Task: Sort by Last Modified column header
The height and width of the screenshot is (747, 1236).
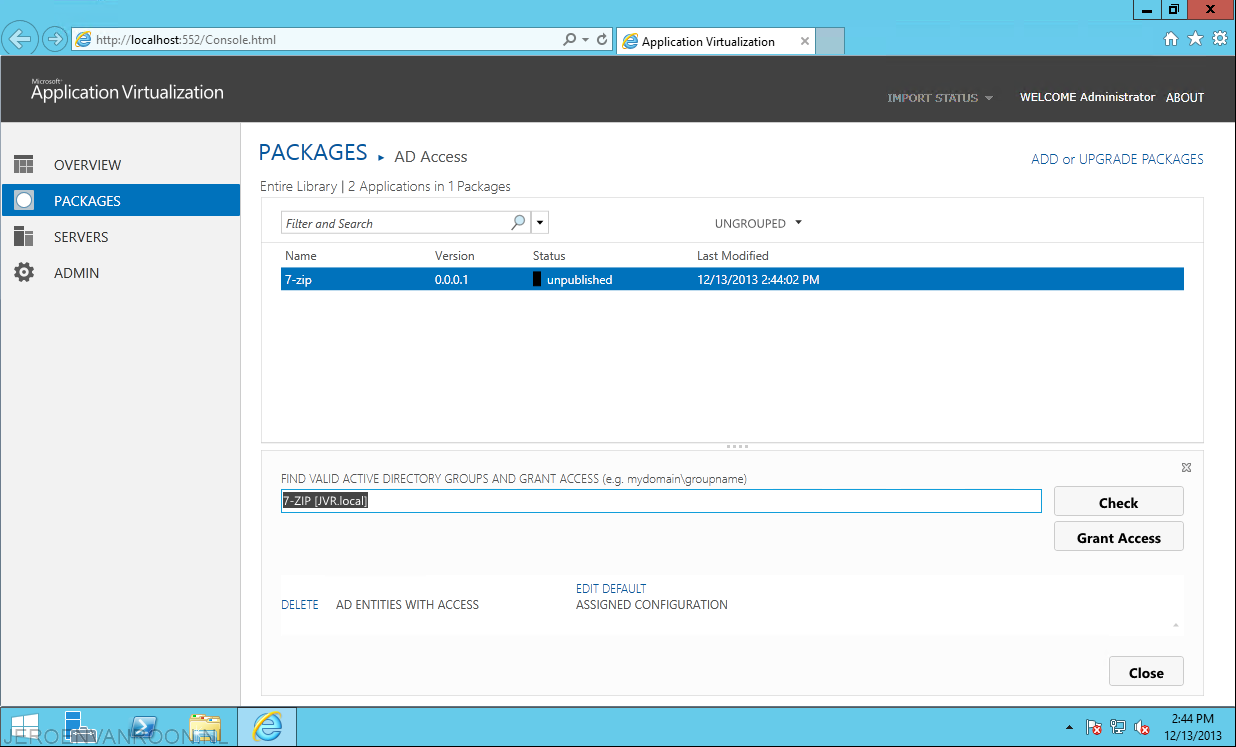Action: coord(733,256)
